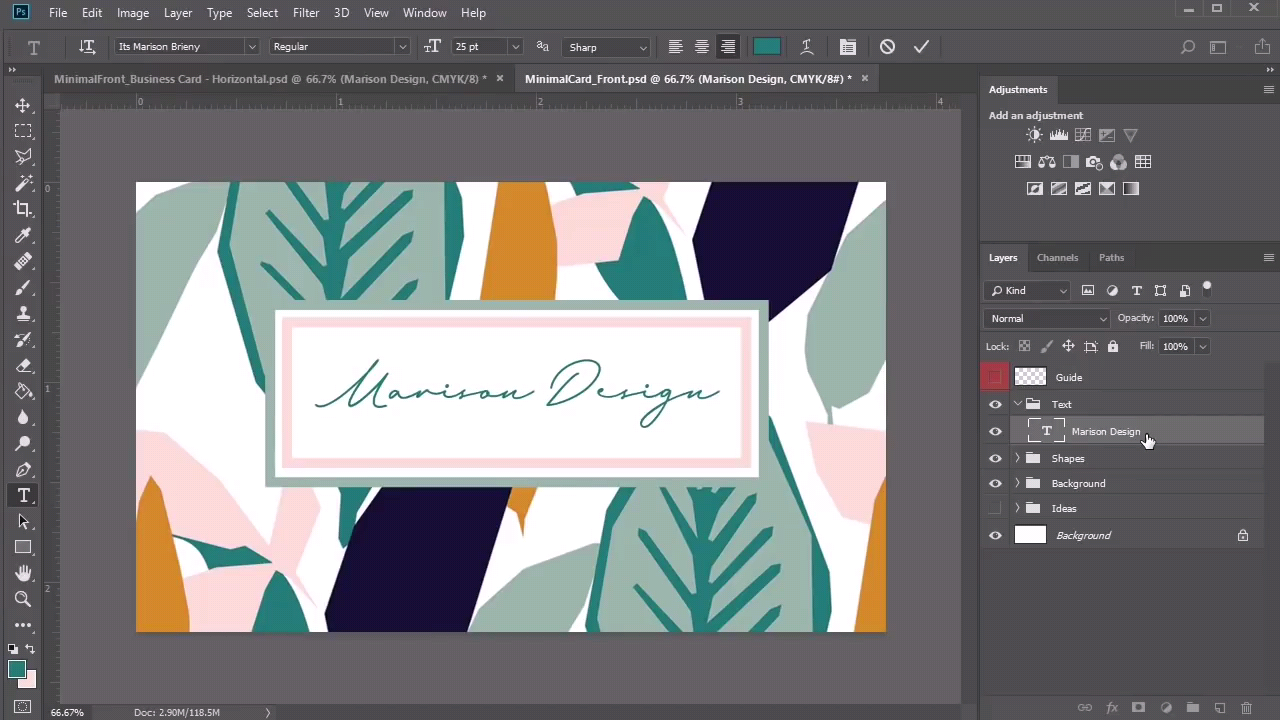Viewport: 1280px width, 720px height.
Task: Open the Filter menu
Action: tap(306, 13)
